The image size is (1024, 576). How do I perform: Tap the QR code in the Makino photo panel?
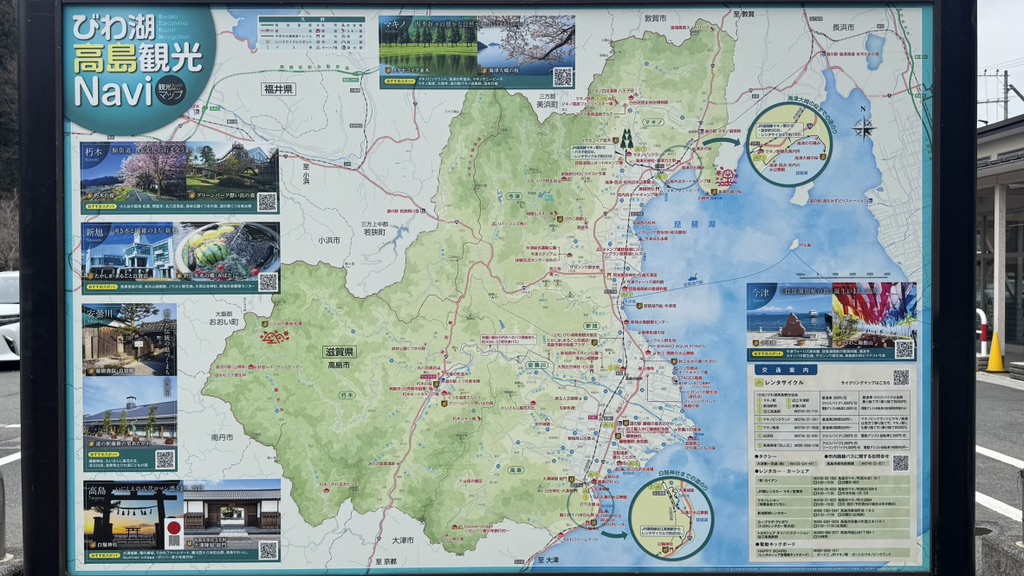coord(562,77)
